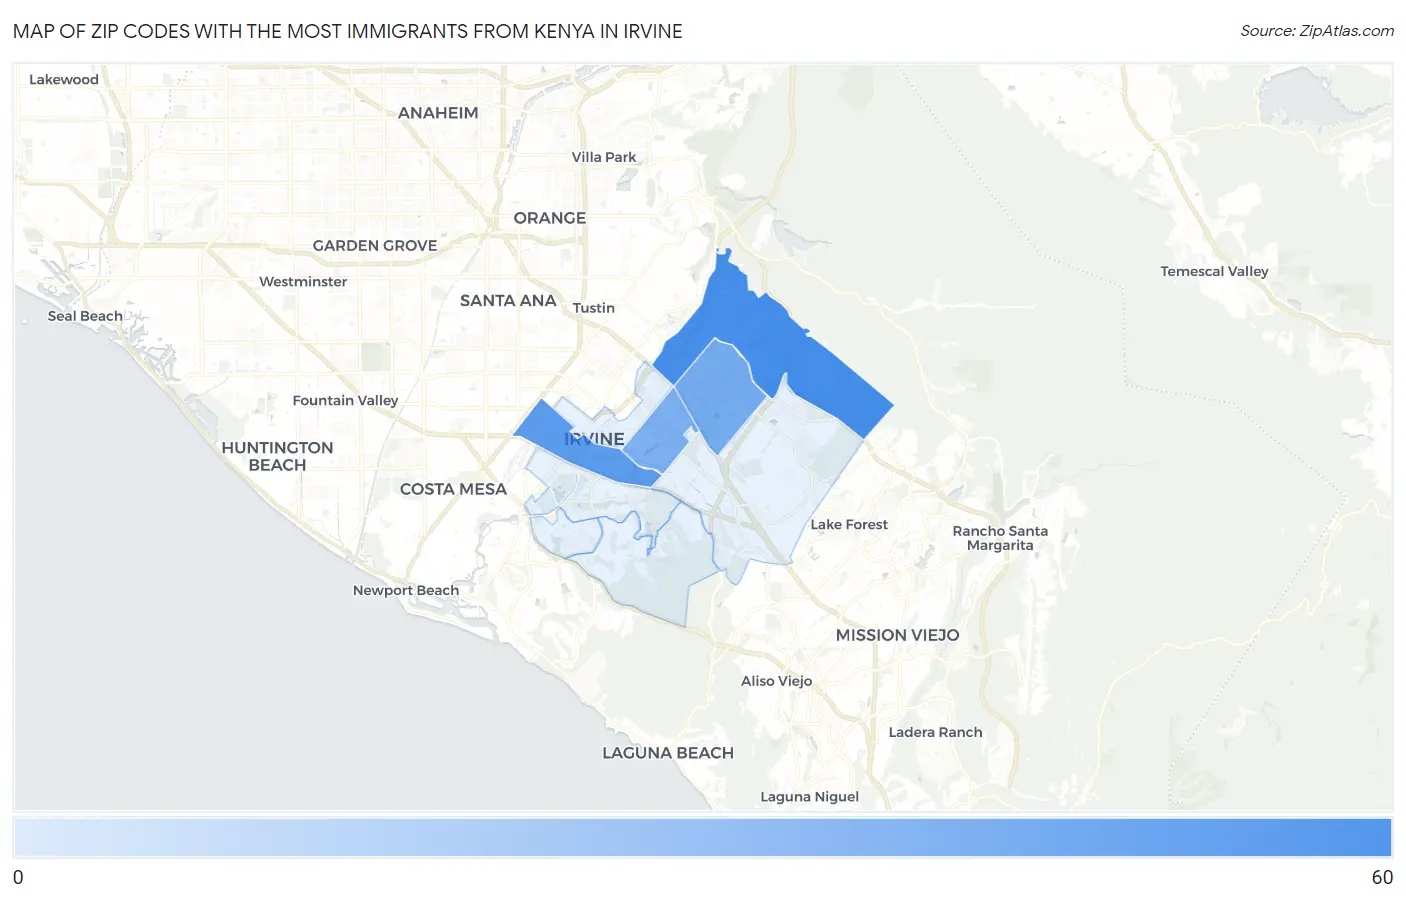The height and width of the screenshot is (899, 1406).
Task: Click the Source: ZipAtlas.com credit
Action: pos(1316,31)
